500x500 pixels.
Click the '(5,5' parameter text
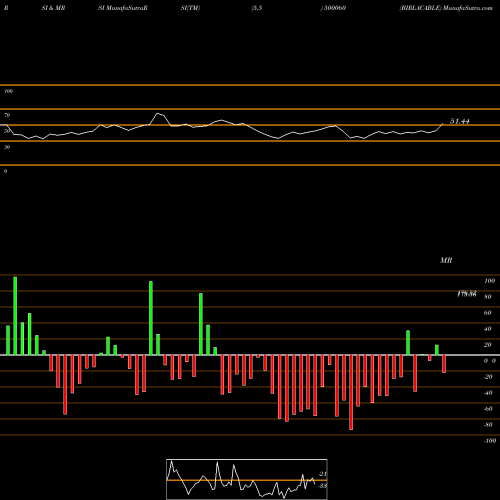click(x=257, y=8)
